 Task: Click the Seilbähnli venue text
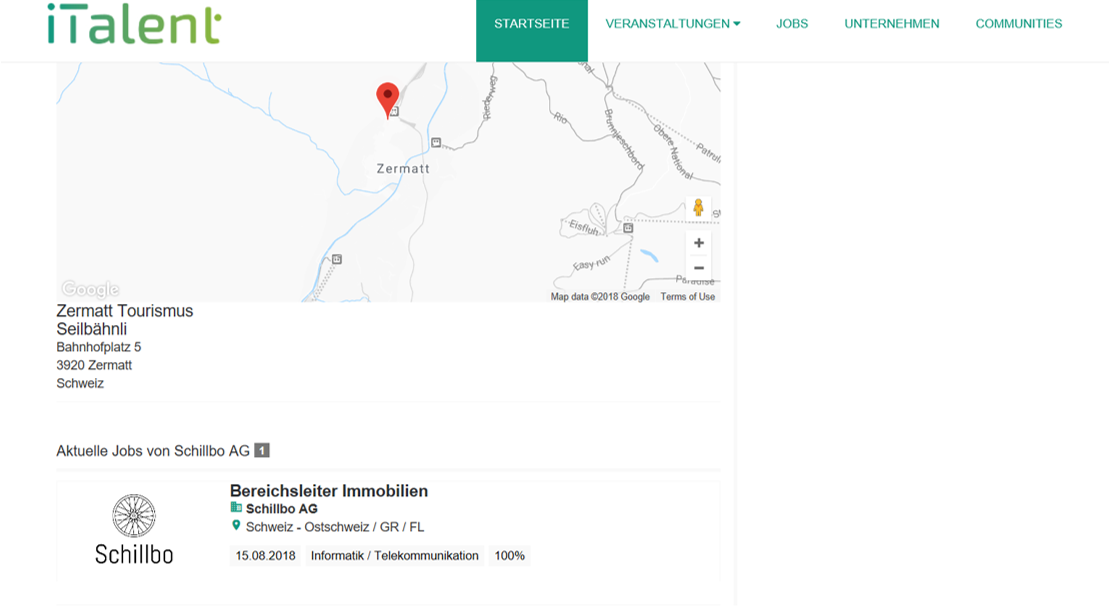coord(91,330)
